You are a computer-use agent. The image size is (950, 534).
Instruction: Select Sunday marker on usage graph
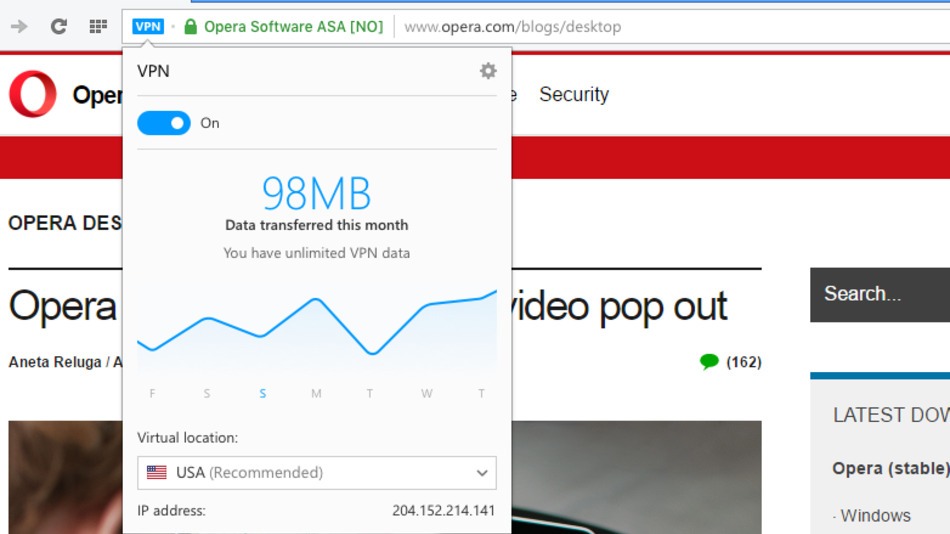[262, 393]
